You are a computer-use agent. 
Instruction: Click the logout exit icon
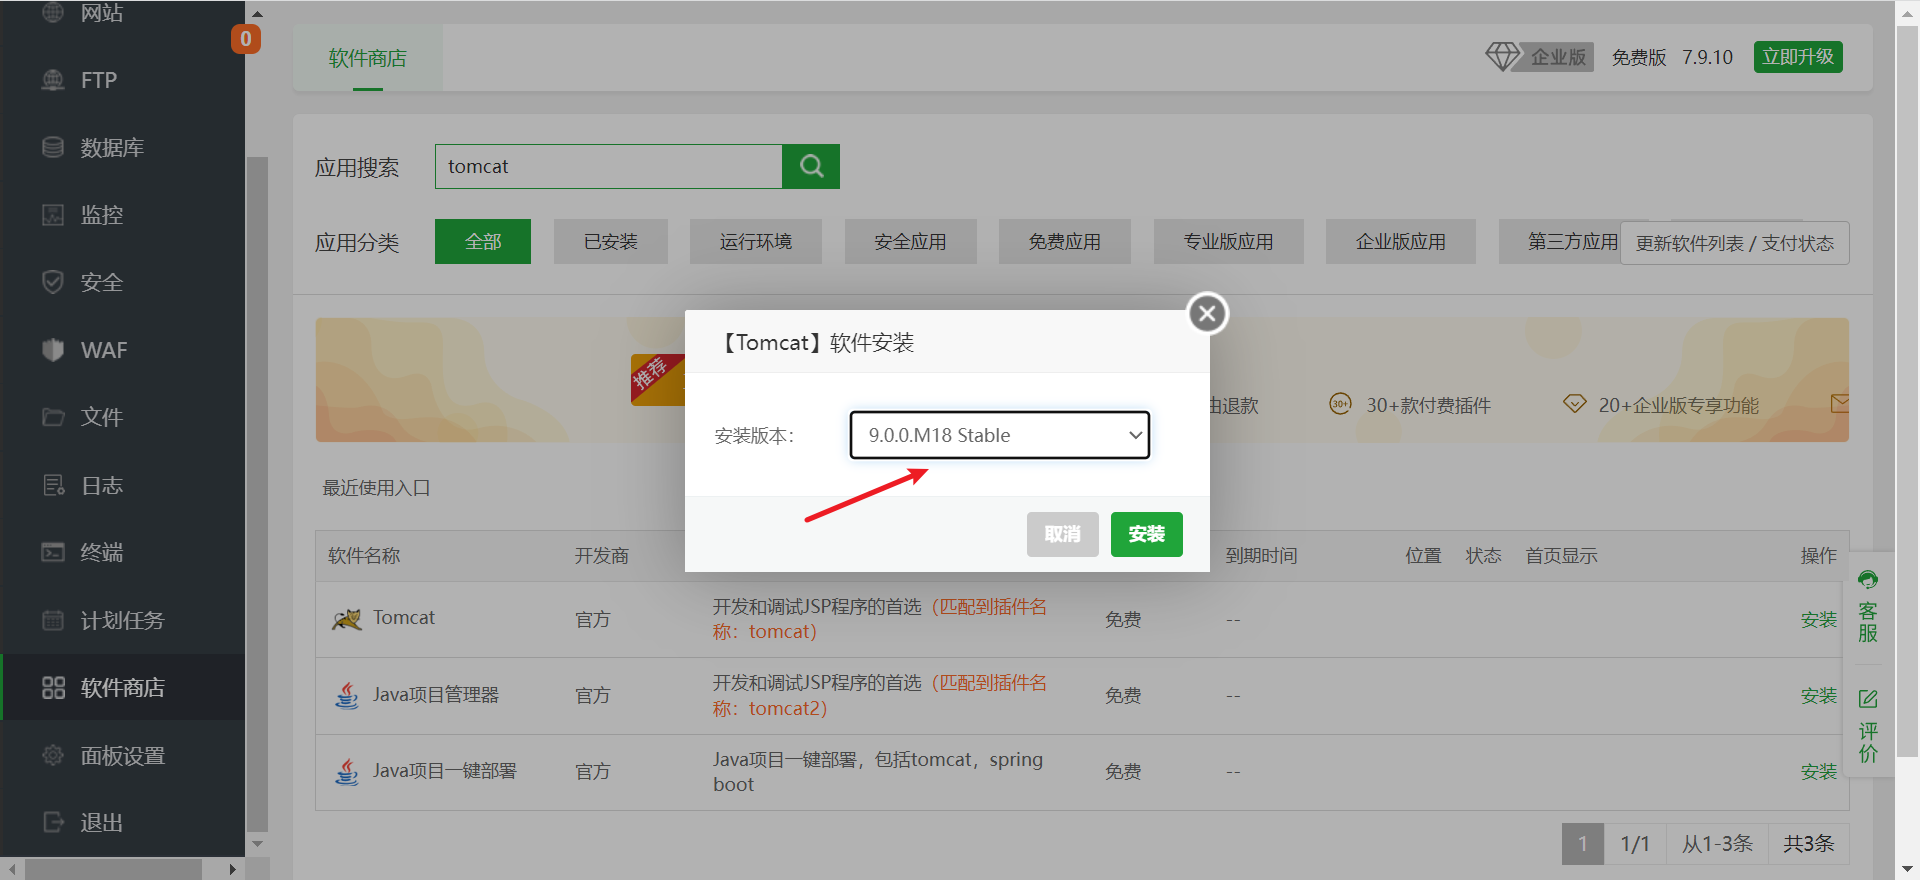[x=53, y=822]
